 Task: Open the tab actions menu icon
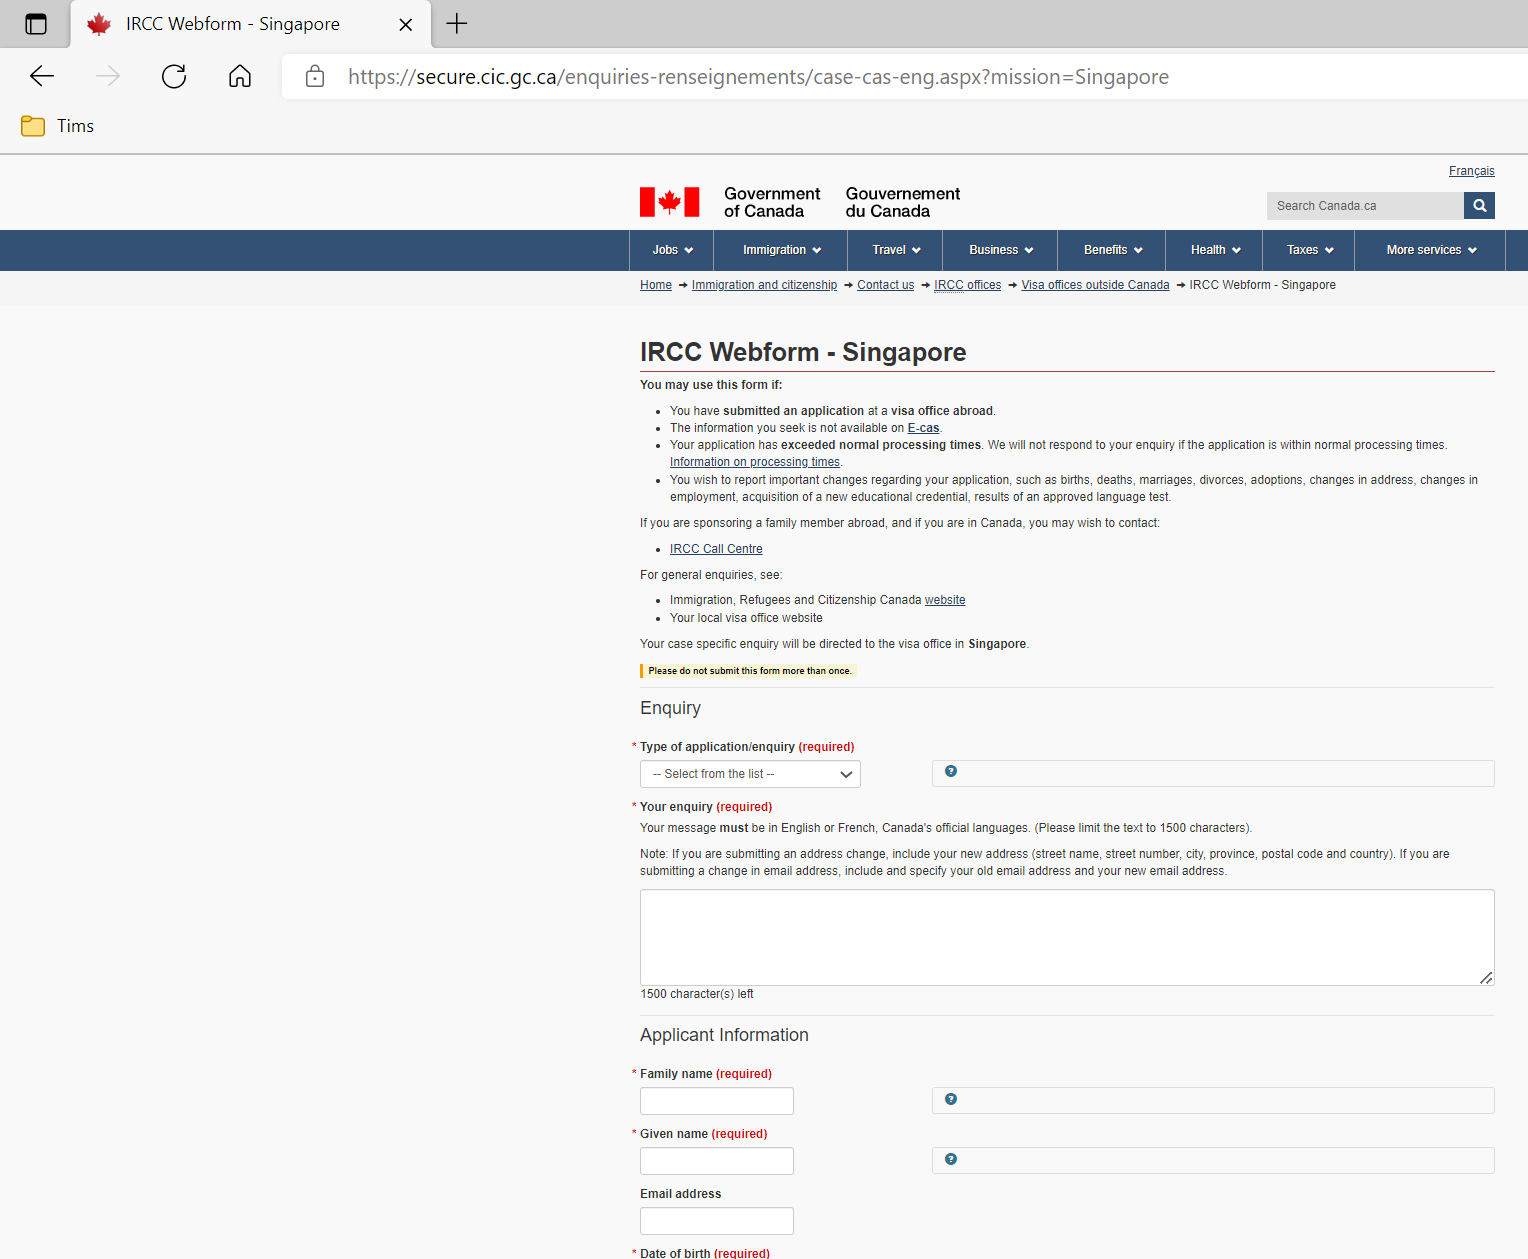point(36,24)
